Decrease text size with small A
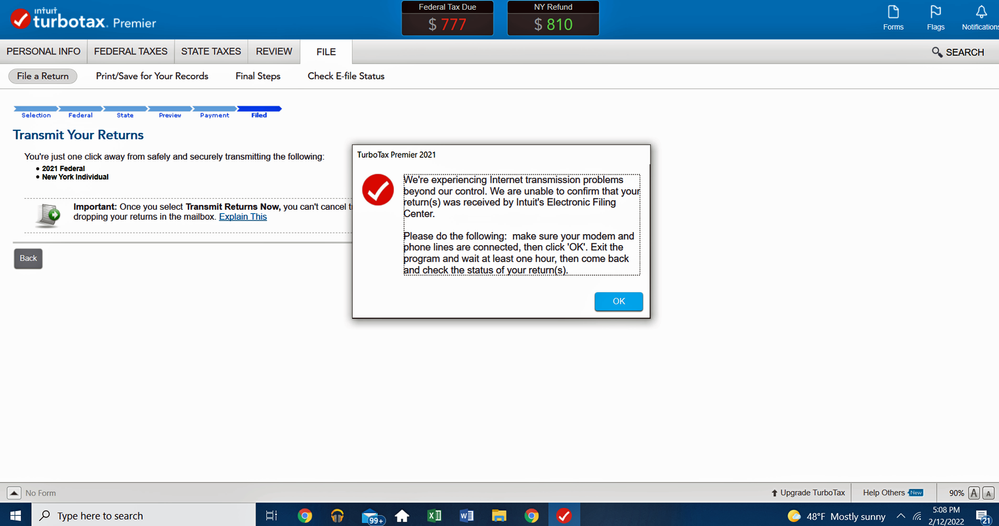The image size is (999, 526). [x=988, y=493]
